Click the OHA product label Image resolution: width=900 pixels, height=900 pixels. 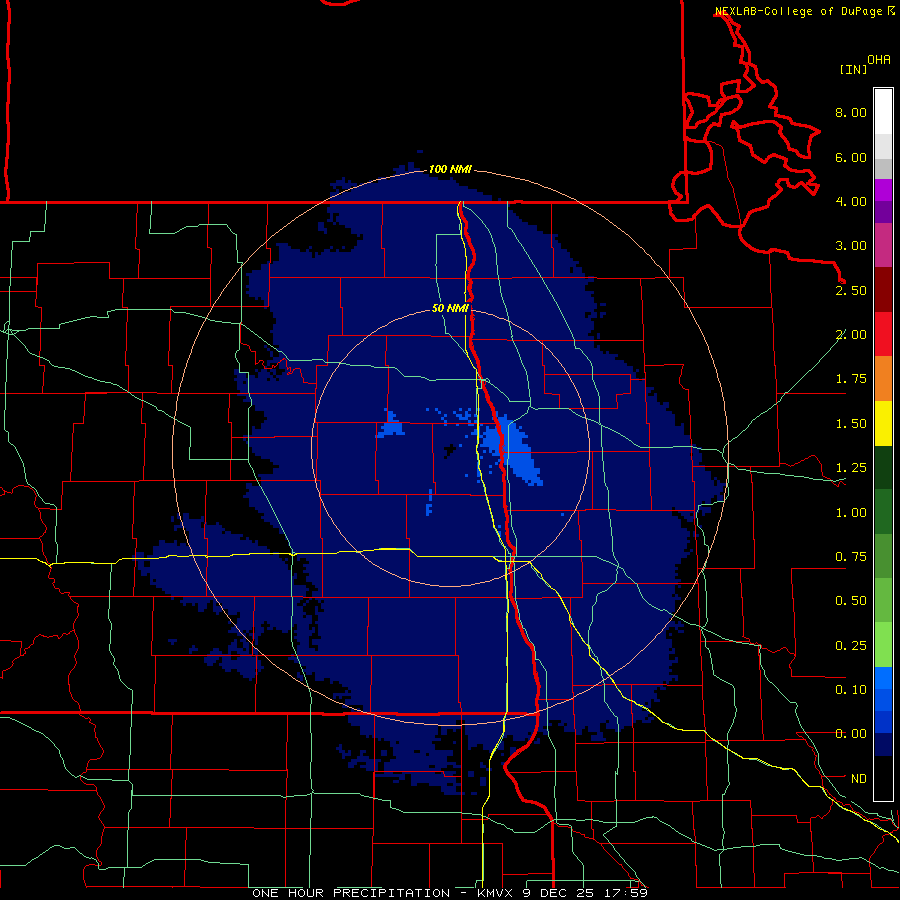879,60
